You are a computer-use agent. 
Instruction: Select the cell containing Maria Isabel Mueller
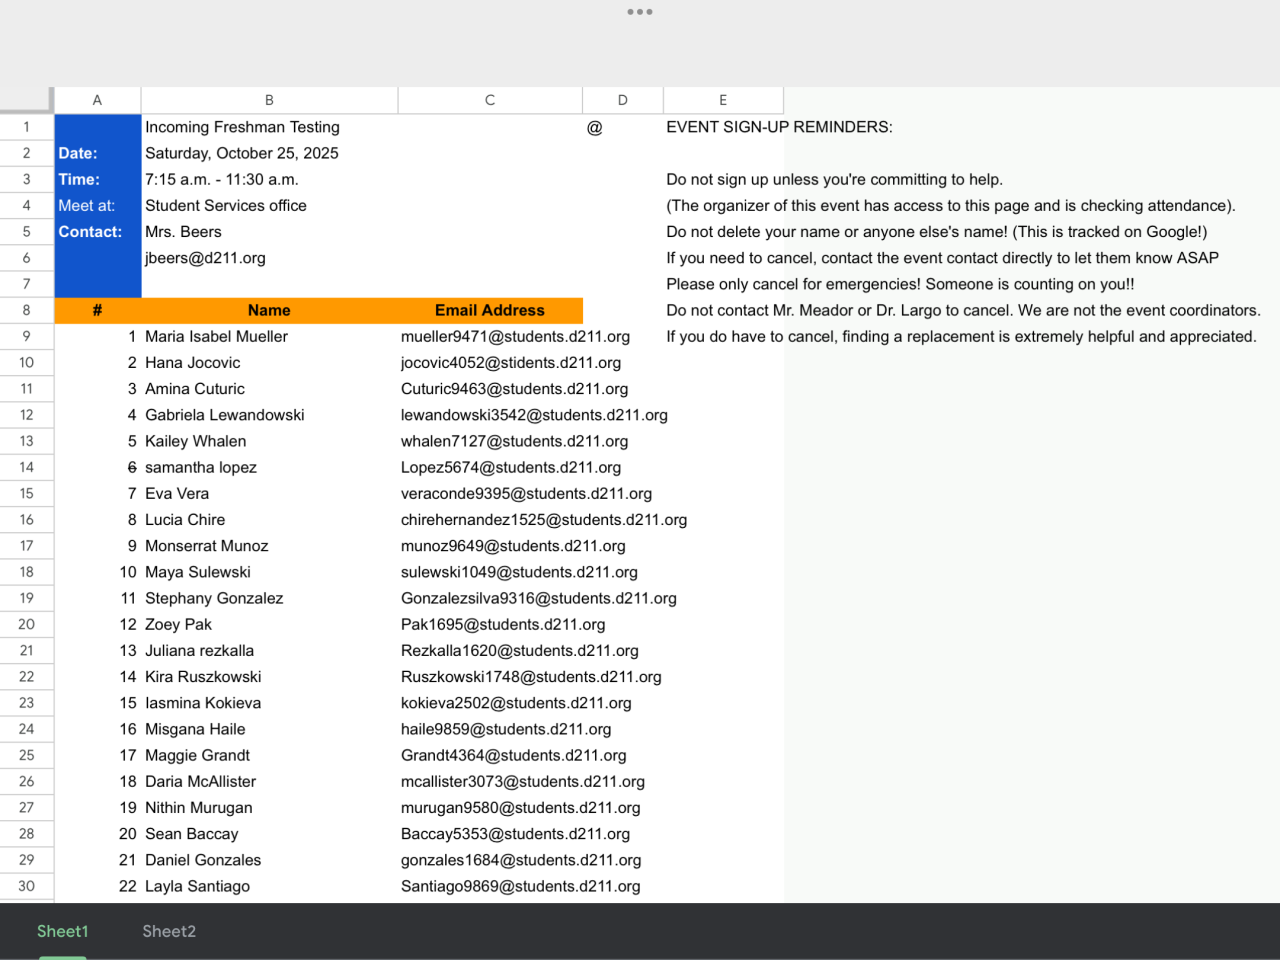pos(217,337)
